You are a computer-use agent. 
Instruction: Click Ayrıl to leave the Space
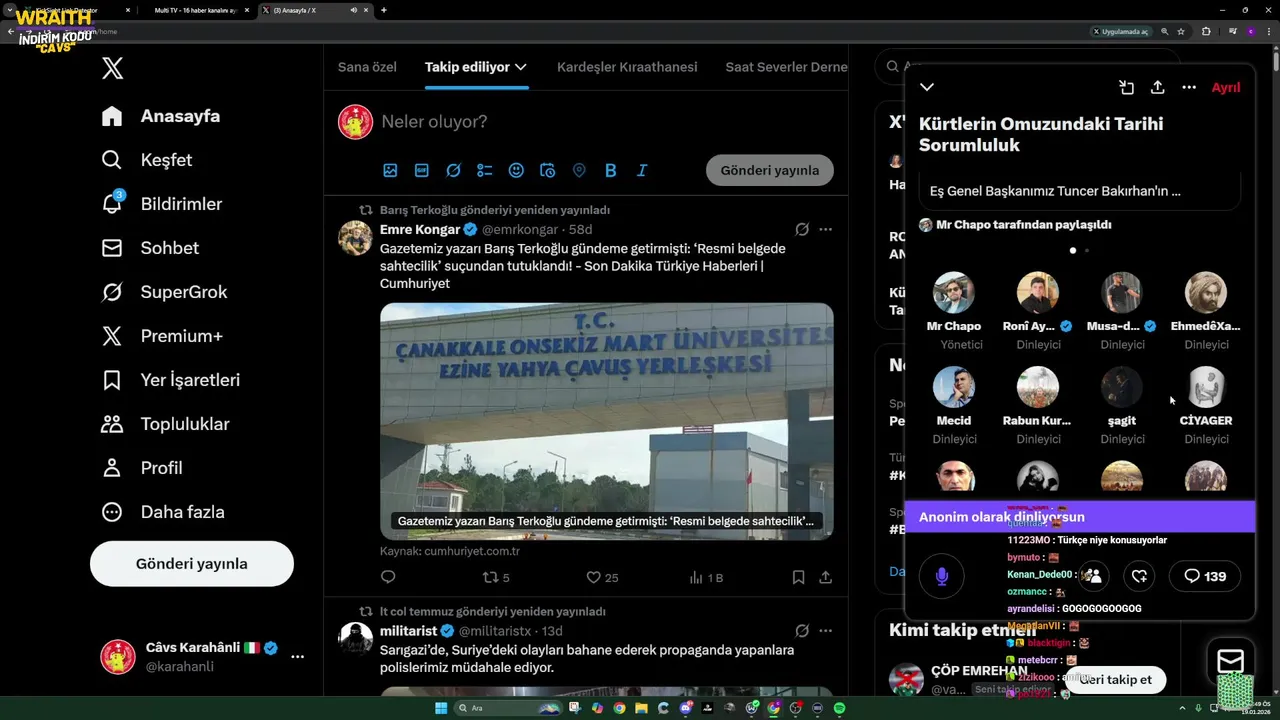[1226, 87]
